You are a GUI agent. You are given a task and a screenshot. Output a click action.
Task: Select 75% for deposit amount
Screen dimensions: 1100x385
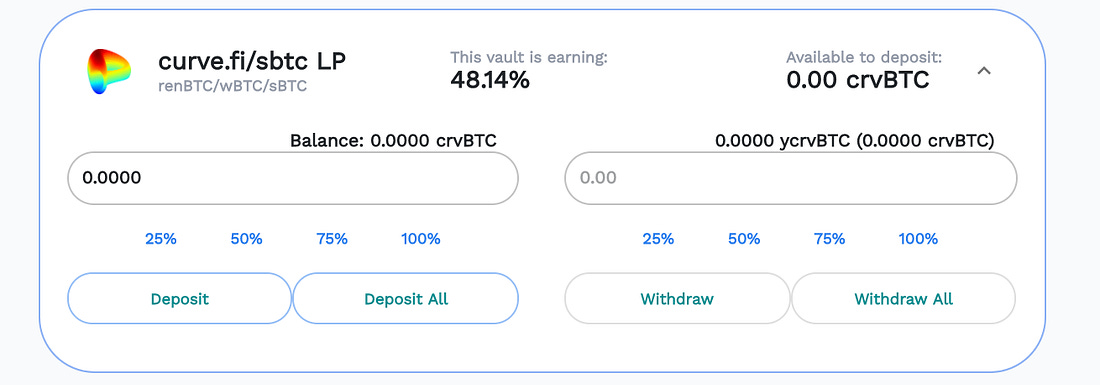click(x=332, y=239)
